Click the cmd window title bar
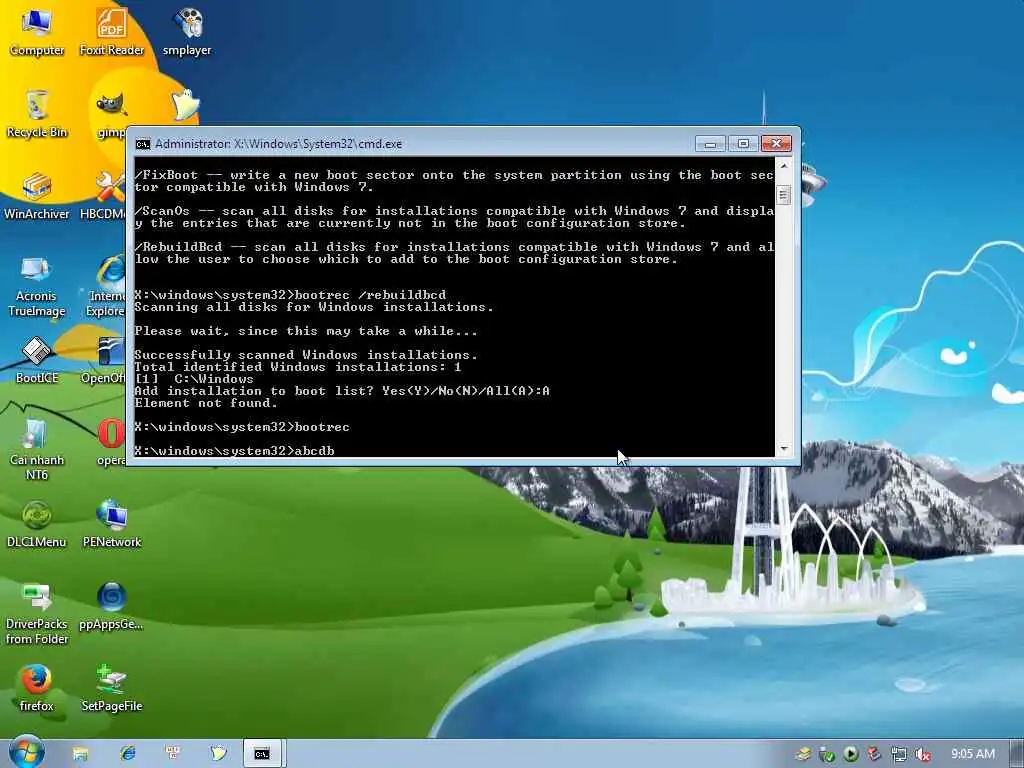This screenshot has height=768, width=1024. click(418, 144)
